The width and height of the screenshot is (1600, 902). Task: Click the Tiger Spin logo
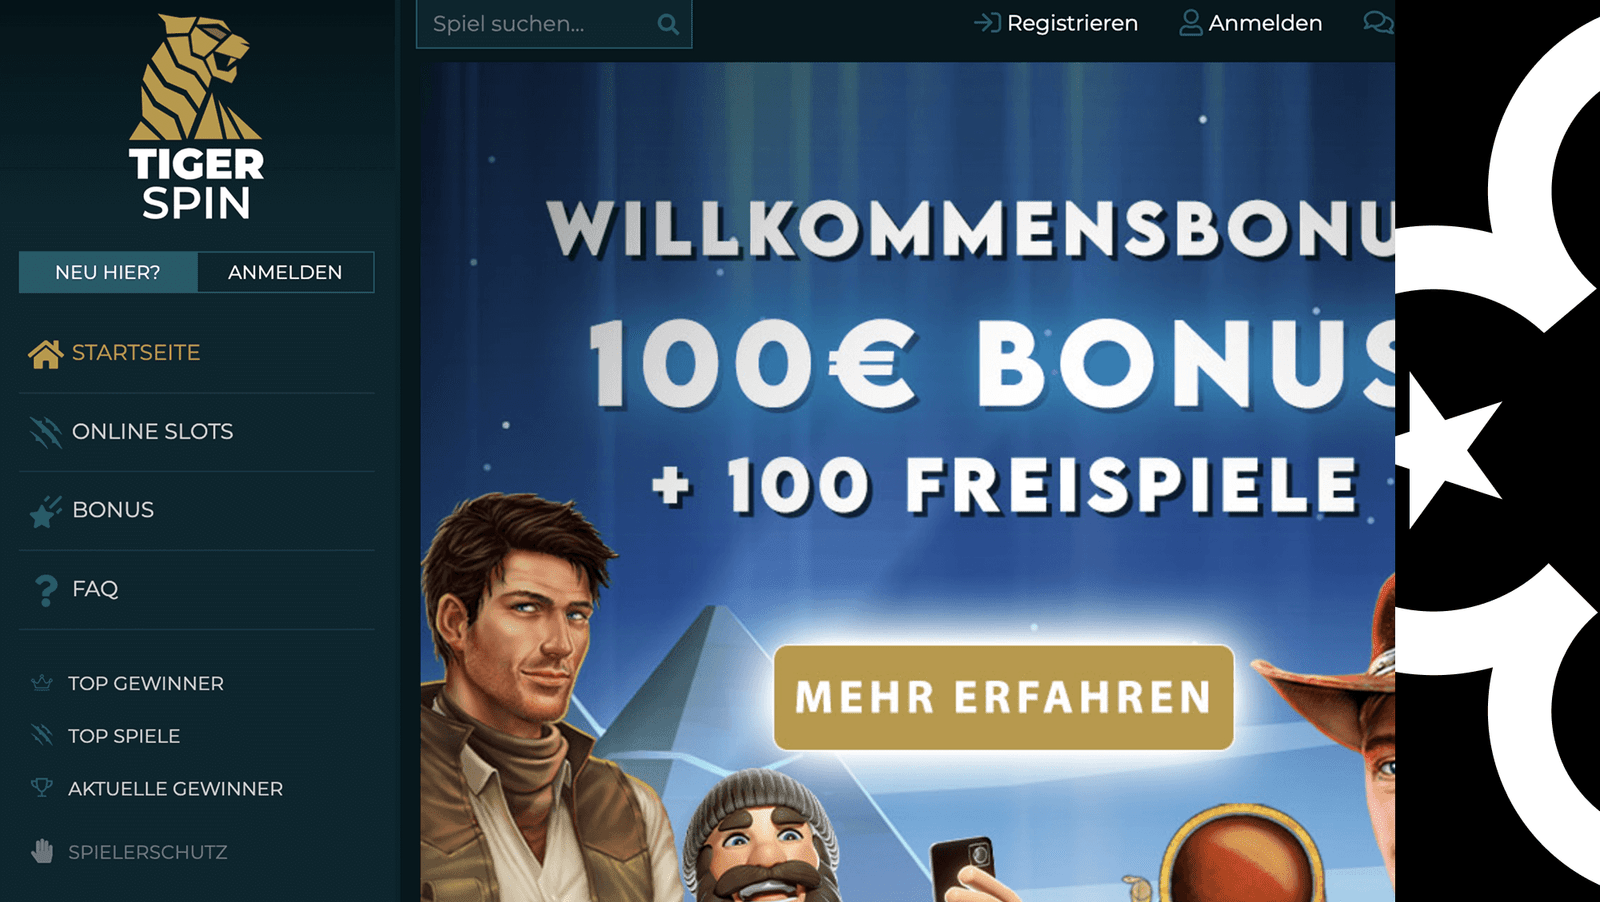click(196, 117)
